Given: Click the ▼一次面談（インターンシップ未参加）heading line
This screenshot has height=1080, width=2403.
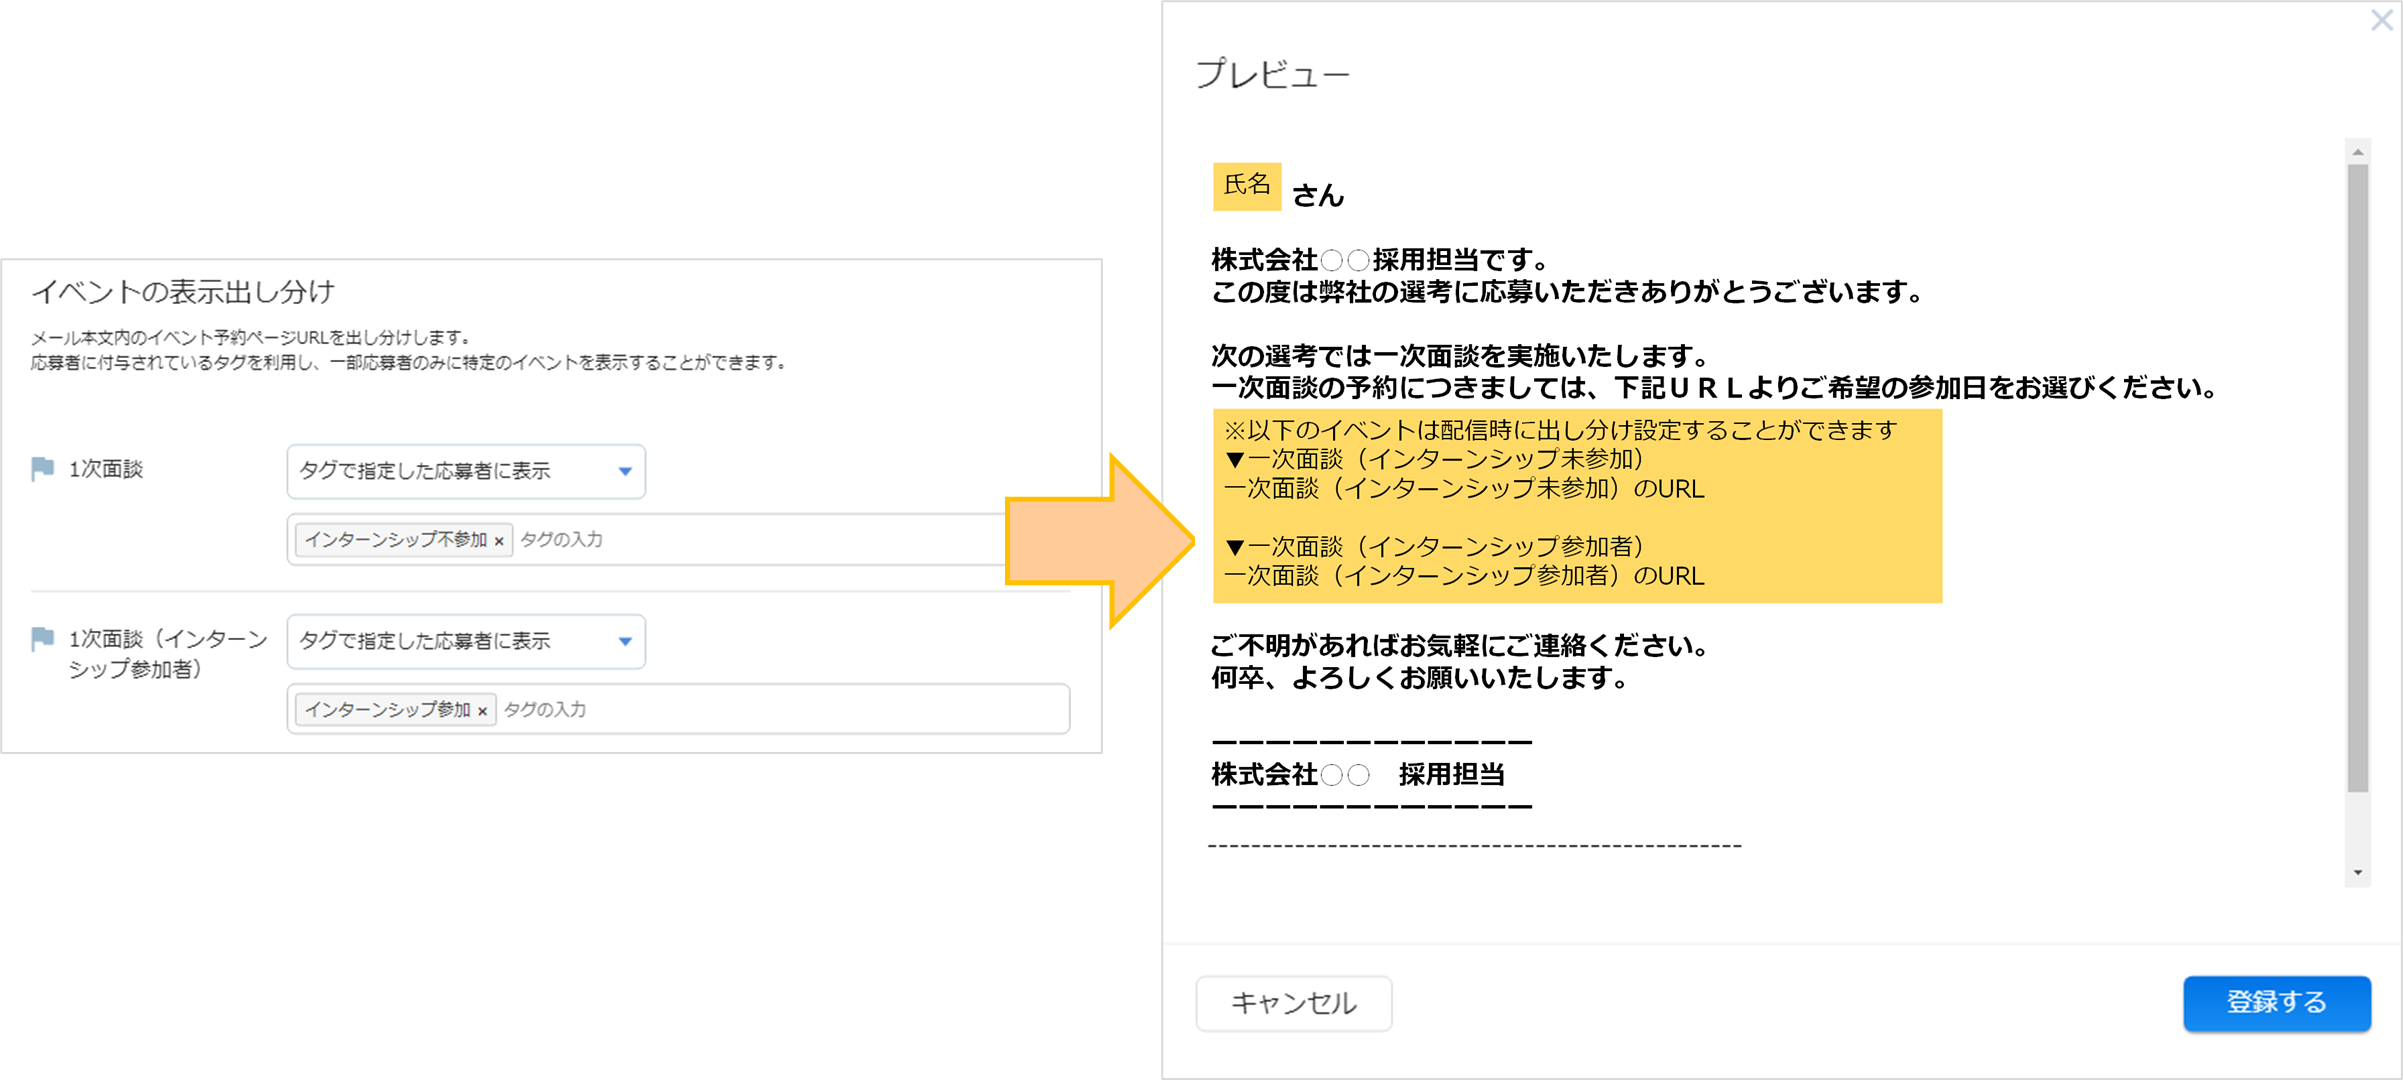Looking at the screenshot, I should coord(1435,459).
